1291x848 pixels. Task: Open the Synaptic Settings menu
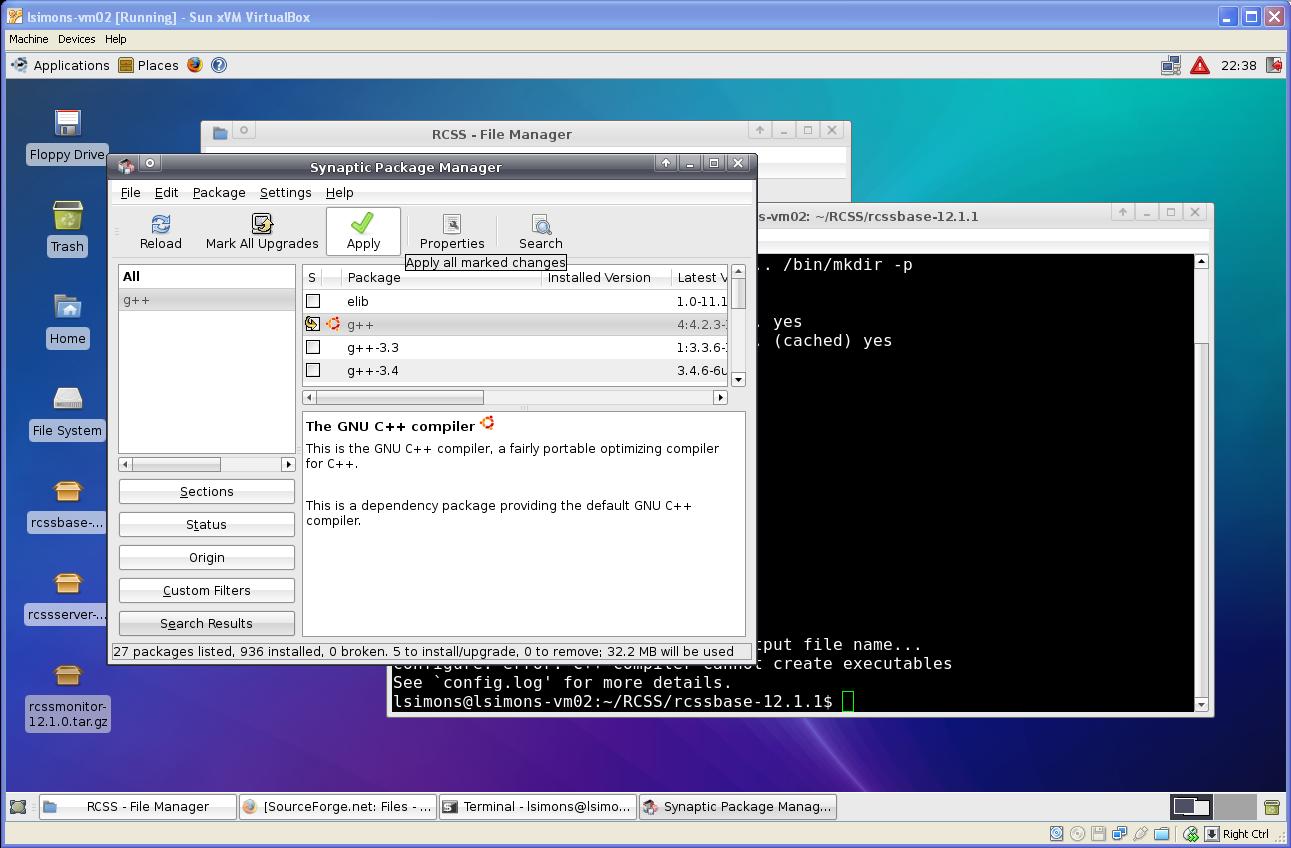[x=285, y=192]
